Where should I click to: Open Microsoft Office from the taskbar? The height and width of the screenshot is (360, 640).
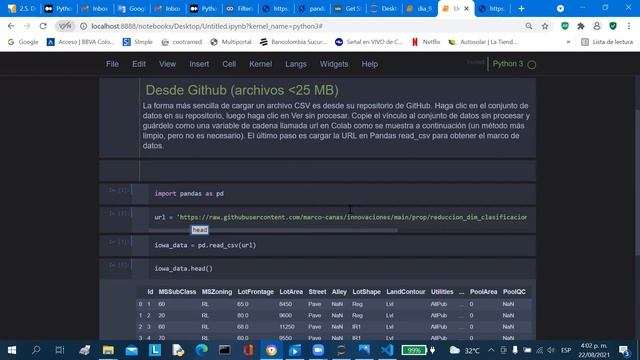click(x=248, y=350)
